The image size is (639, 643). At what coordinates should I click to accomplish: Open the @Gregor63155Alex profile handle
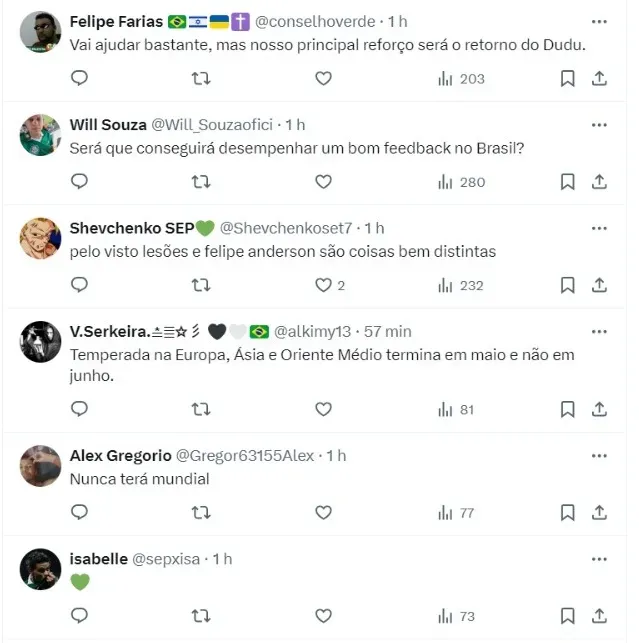245,455
